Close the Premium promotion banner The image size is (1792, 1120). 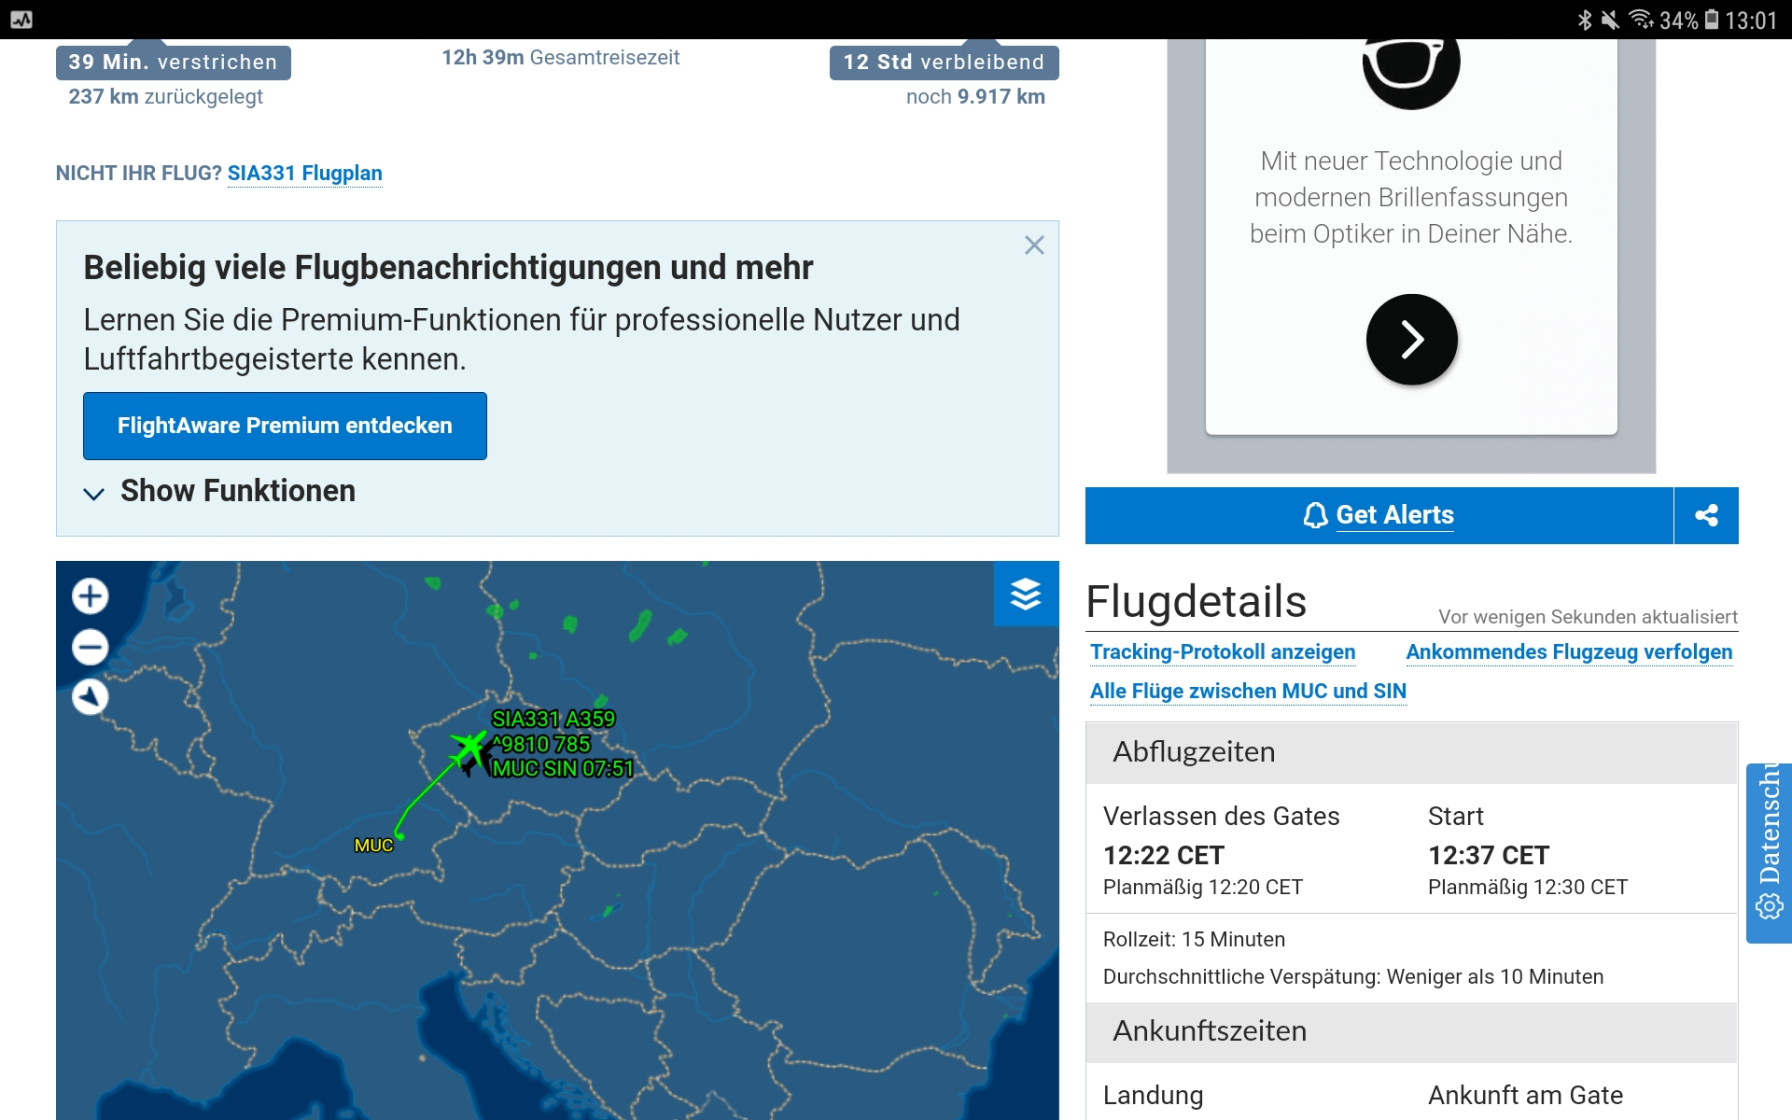point(1034,245)
